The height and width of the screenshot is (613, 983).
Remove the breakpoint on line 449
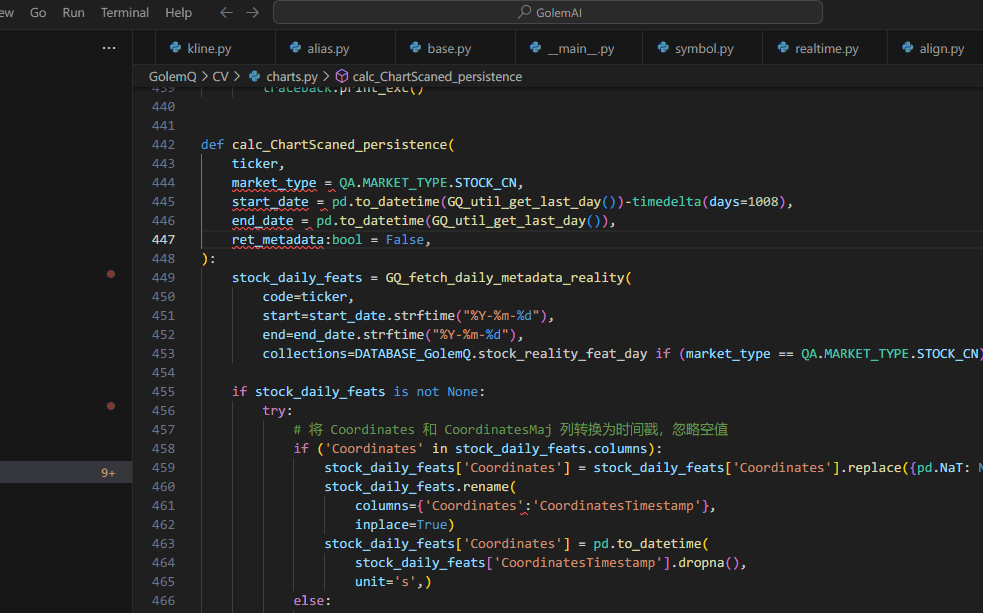coord(111,273)
